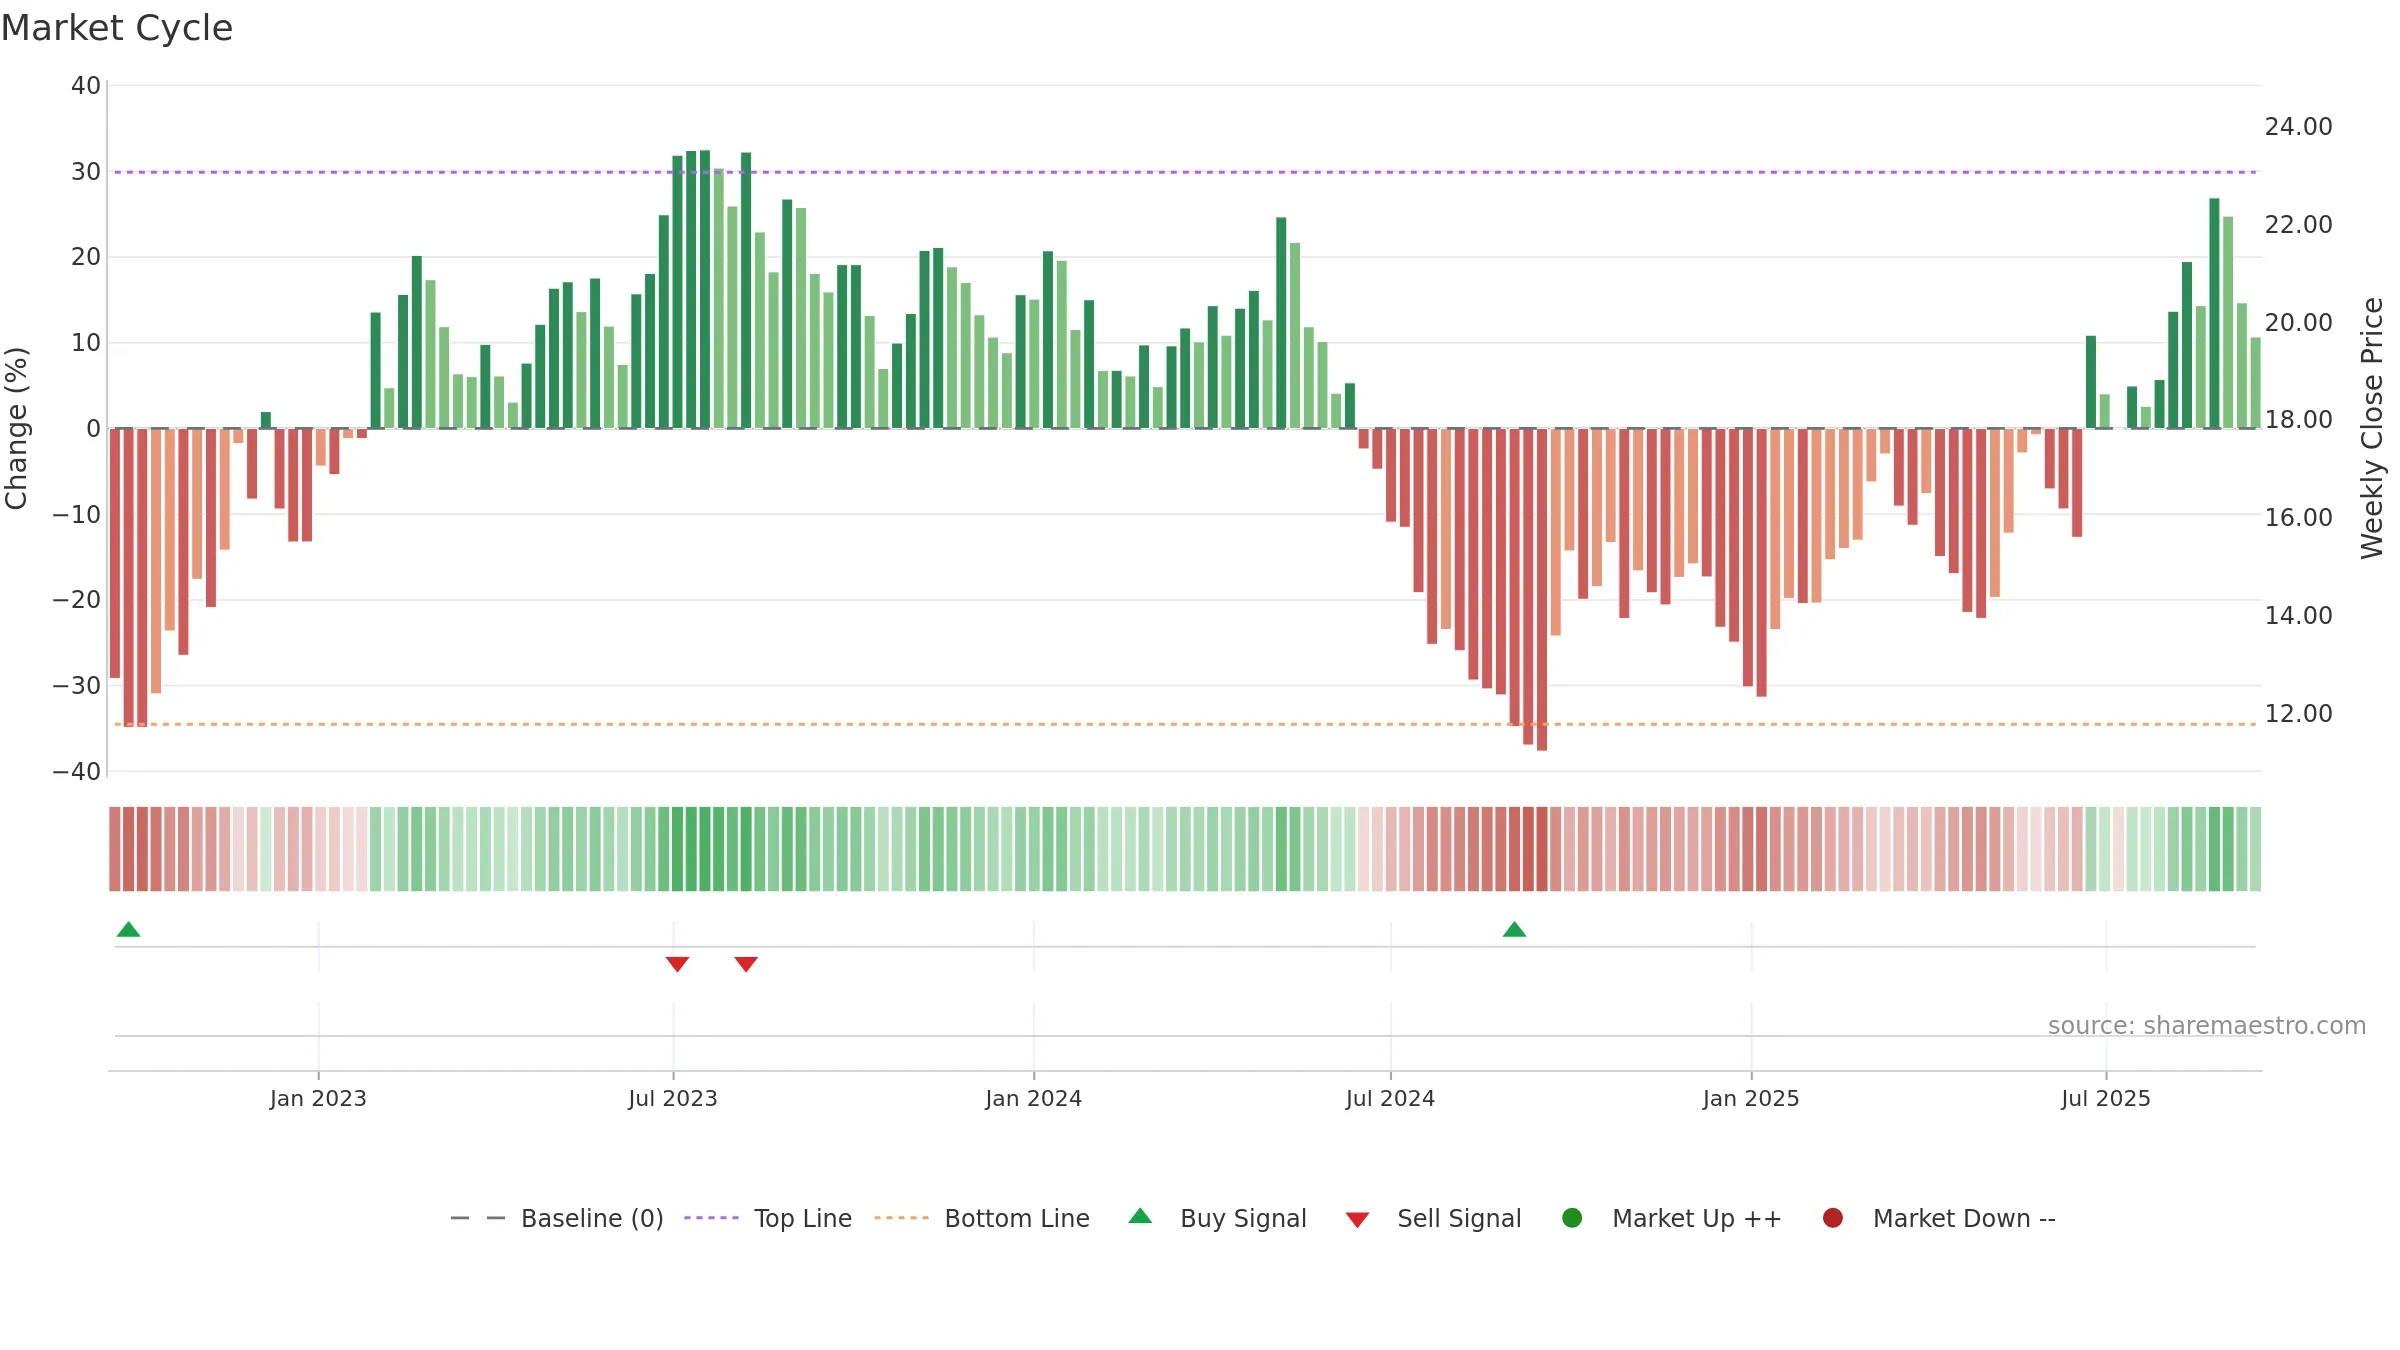
Task: Click the Market Down -- legend label
Action: tap(1964, 1218)
